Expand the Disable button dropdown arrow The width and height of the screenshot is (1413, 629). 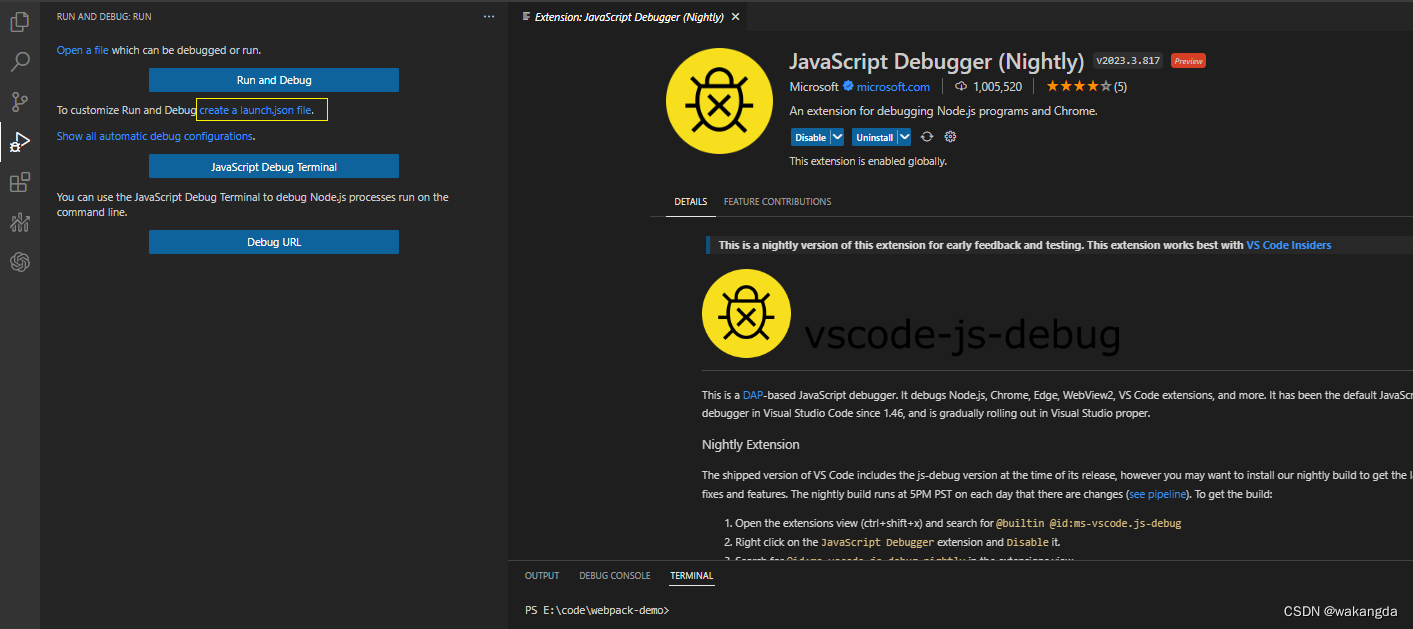coord(836,137)
